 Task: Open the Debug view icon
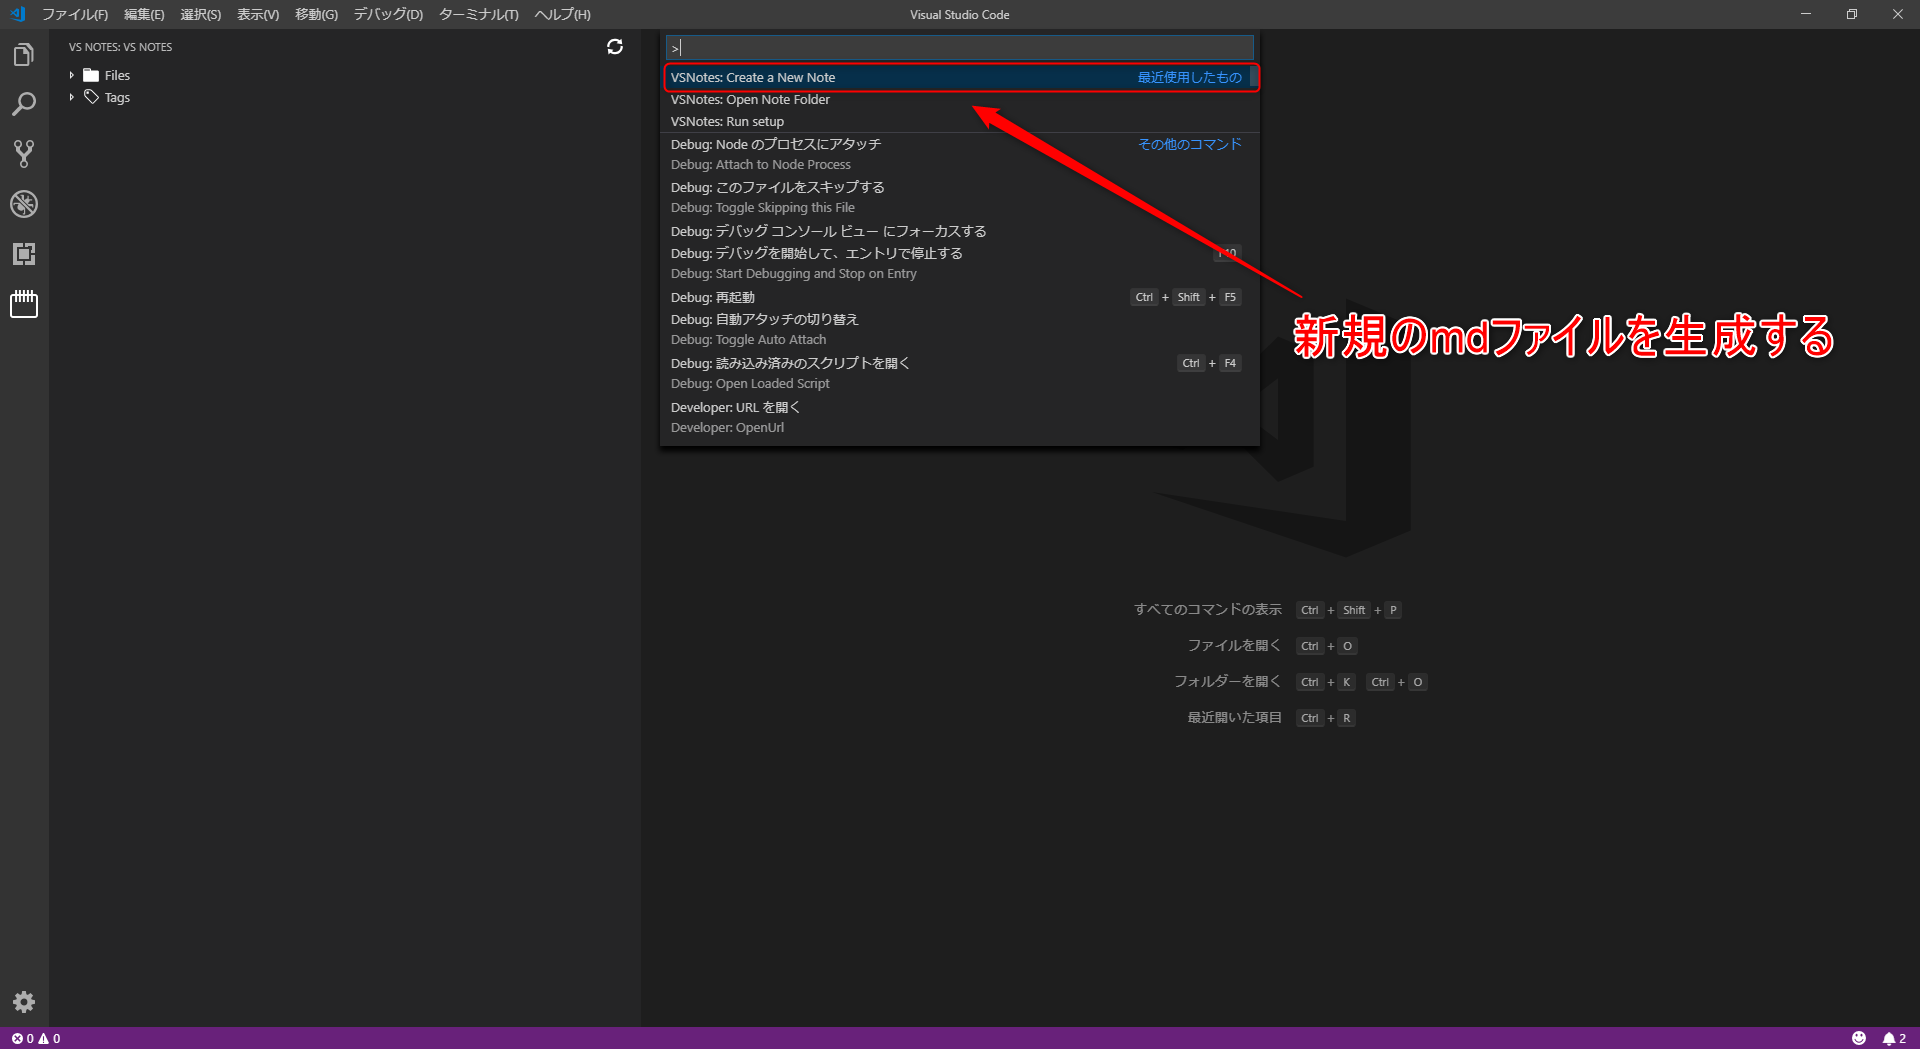[24, 204]
